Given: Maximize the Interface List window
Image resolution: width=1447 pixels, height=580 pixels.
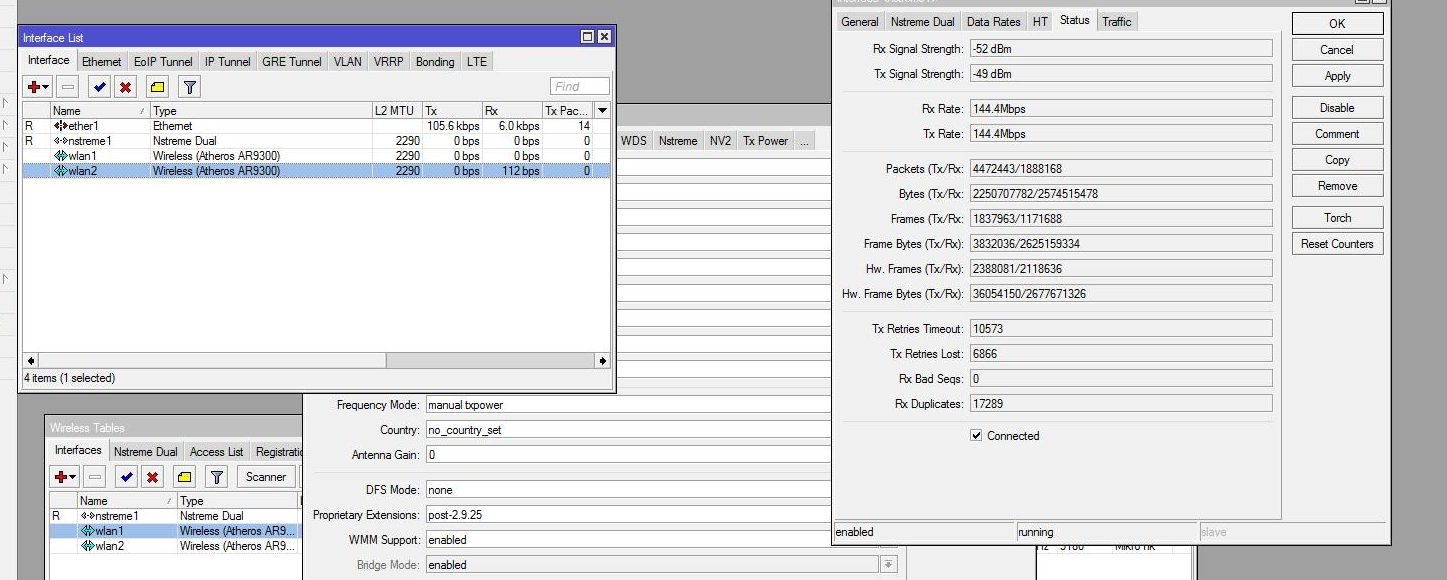Looking at the screenshot, I should pyautogui.click(x=587, y=37).
